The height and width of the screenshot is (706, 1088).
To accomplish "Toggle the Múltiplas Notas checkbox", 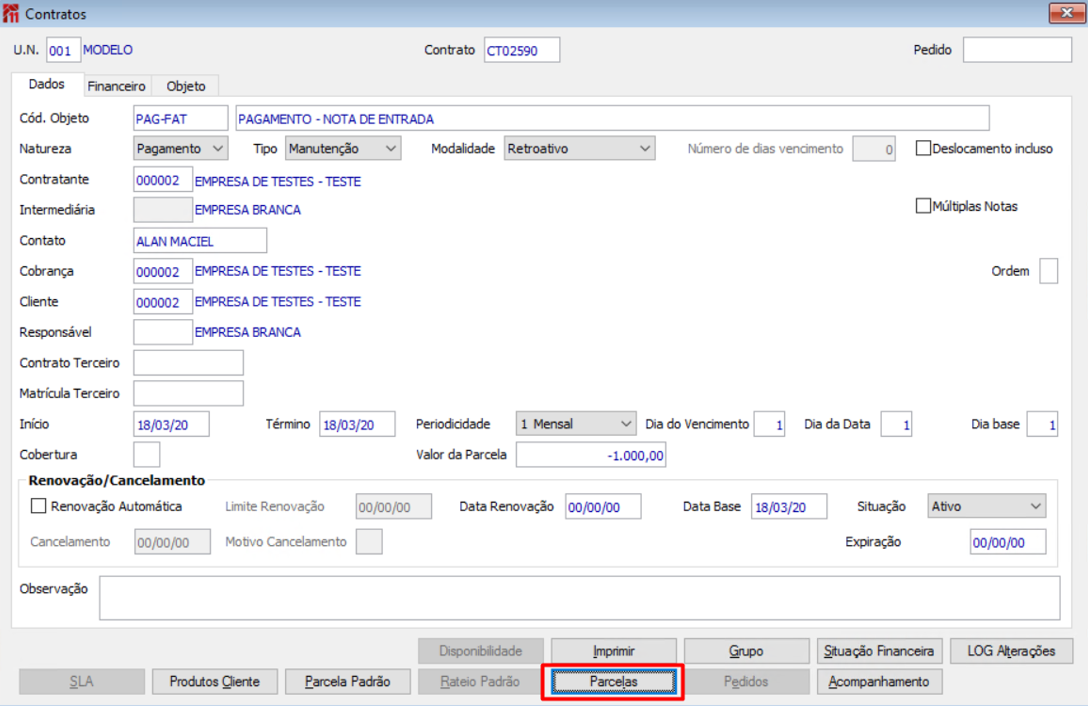I will point(923,206).
